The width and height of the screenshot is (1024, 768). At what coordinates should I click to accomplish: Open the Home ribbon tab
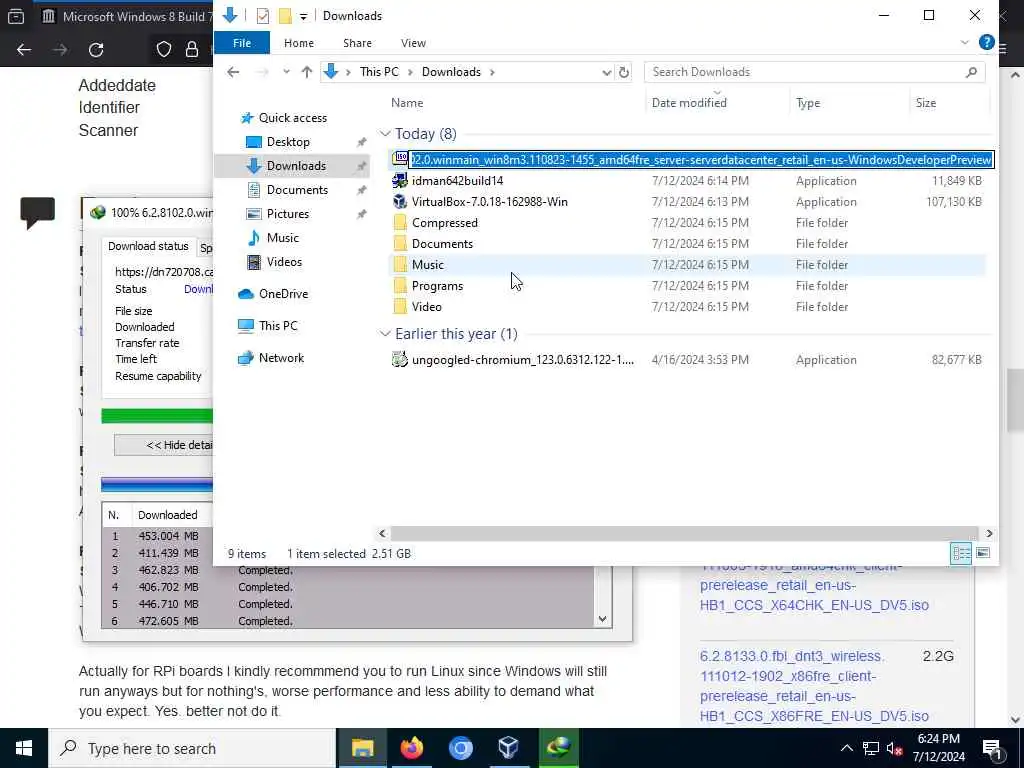click(299, 42)
